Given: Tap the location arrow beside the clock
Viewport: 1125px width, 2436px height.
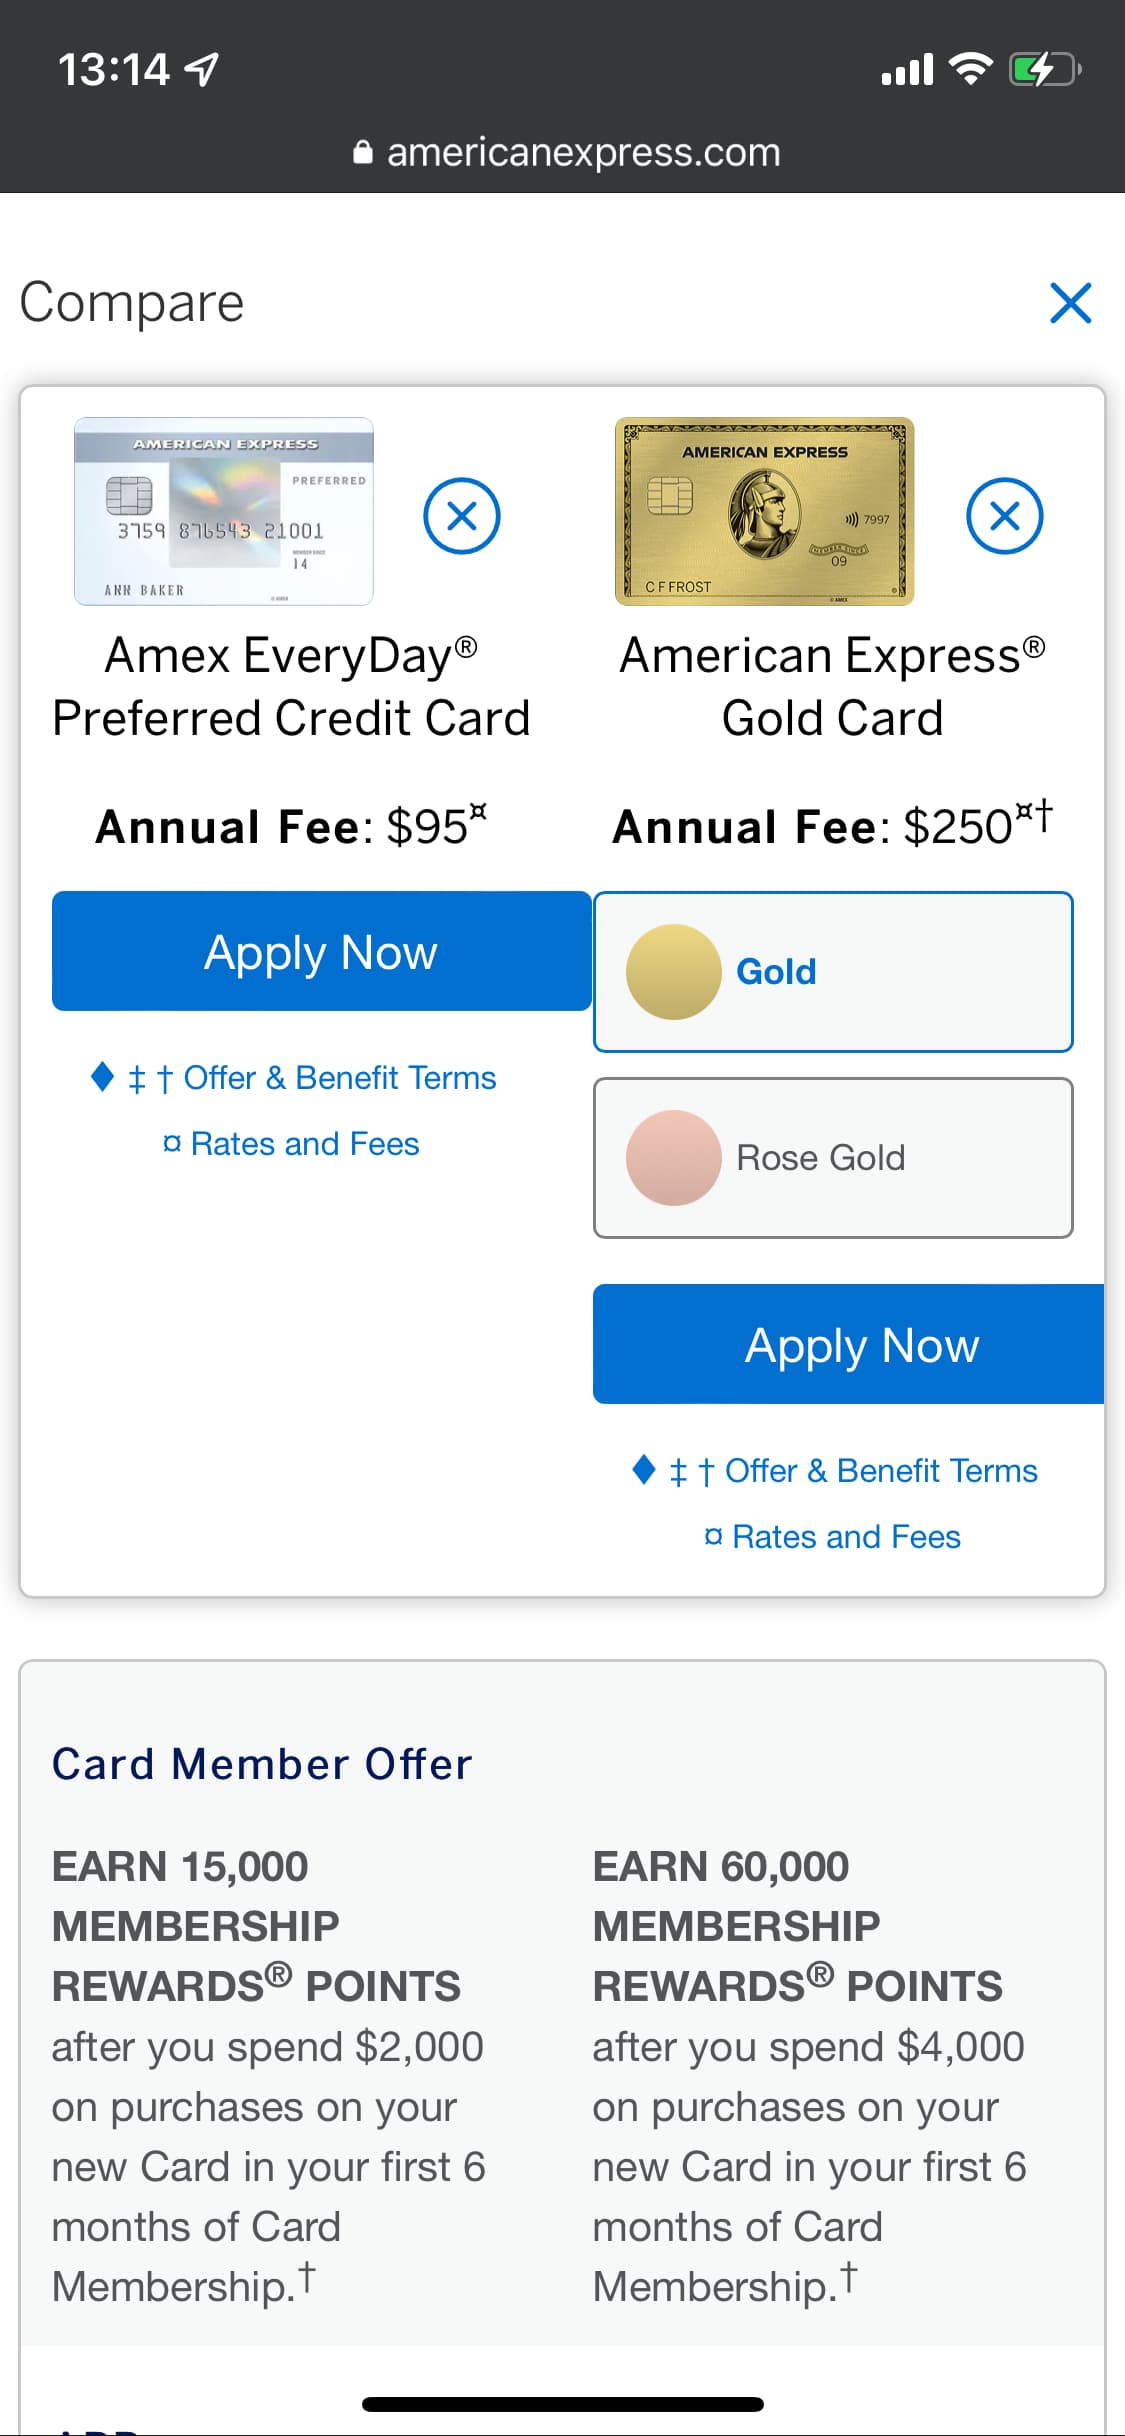Looking at the screenshot, I should (203, 70).
